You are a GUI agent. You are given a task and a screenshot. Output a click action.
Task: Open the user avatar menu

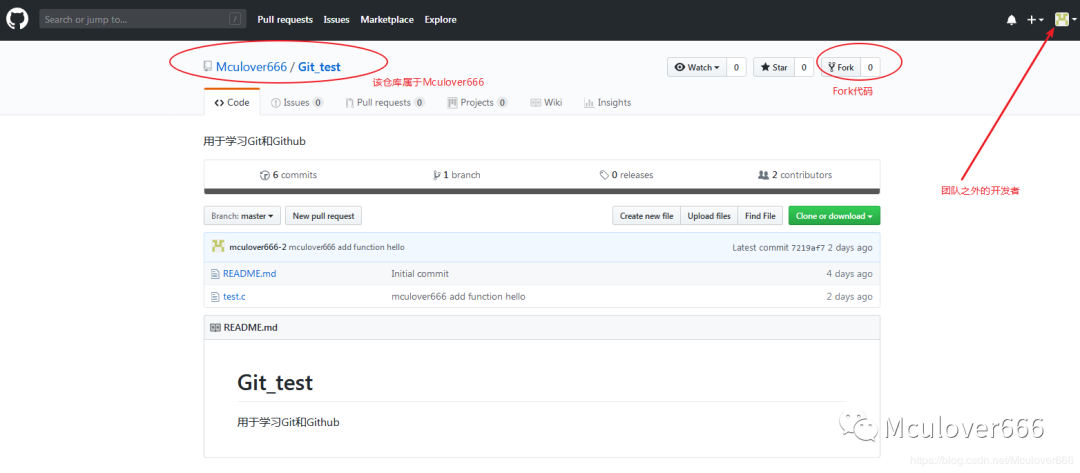pyautogui.click(x=1066, y=20)
